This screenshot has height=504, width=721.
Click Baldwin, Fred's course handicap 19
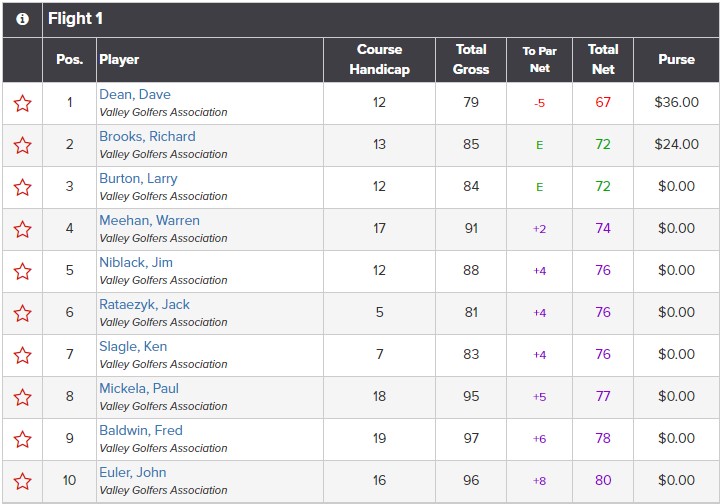coord(379,438)
